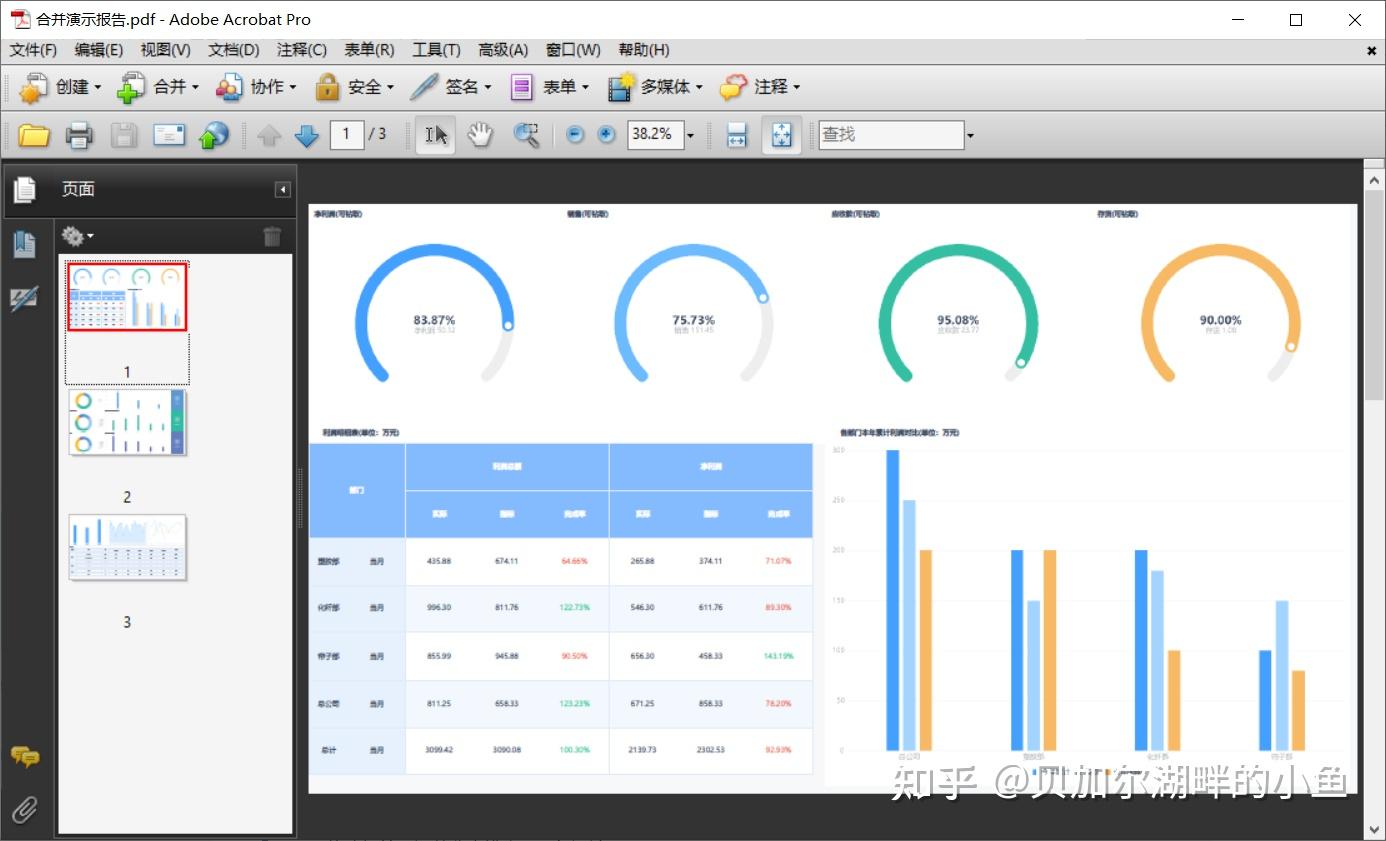Collapse the 页面 panel with its arrow
This screenshot has width=1386, height=841.
pos(282,189)
